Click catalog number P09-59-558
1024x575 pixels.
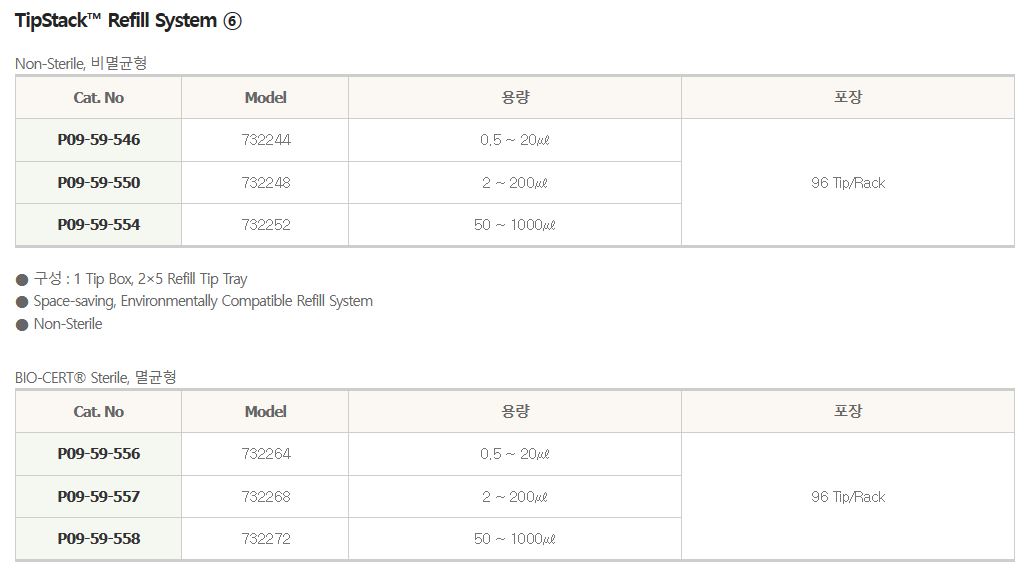tap(99, 539)
